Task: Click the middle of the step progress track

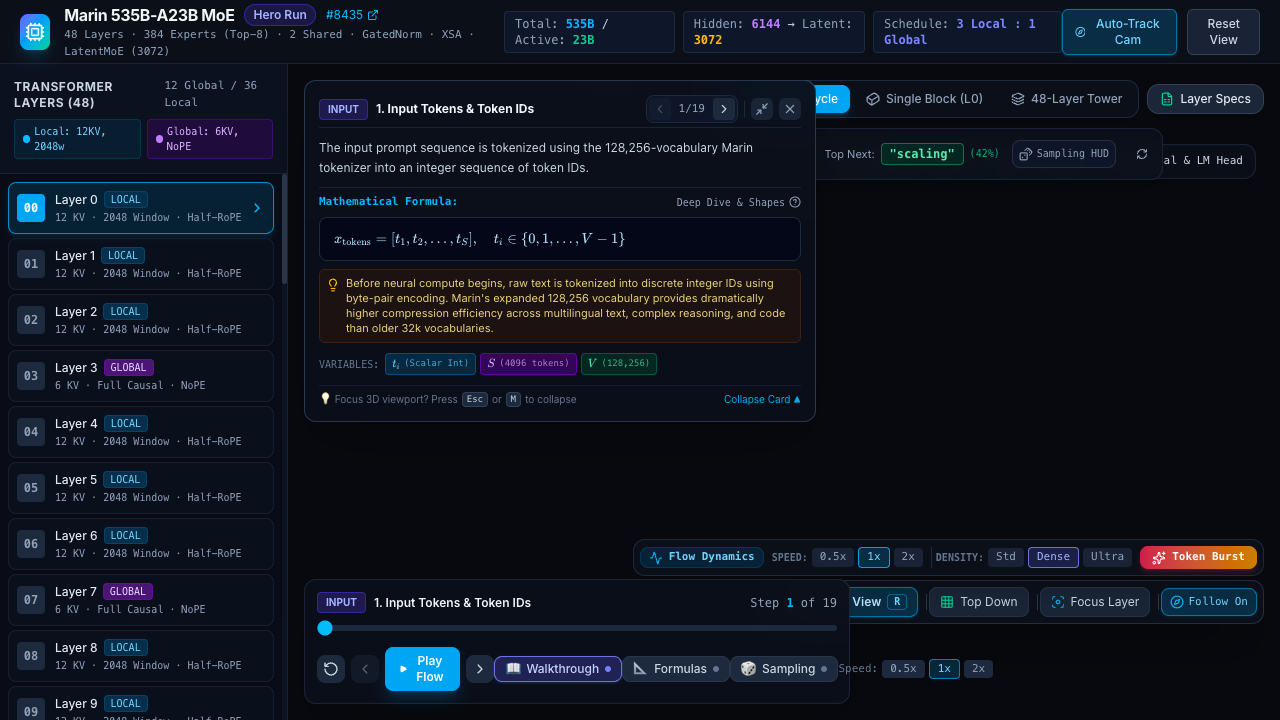Action: click(577, 628)
